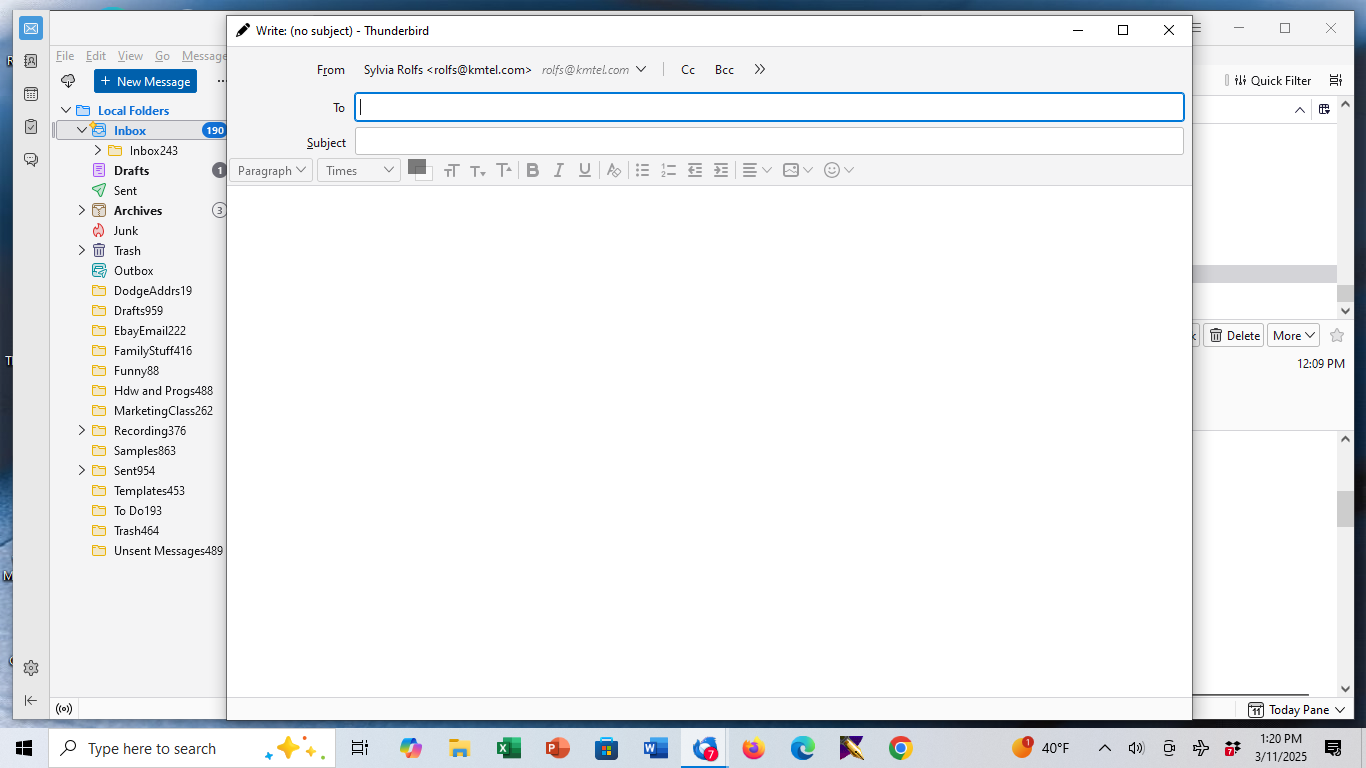This screenshot has width=1366, height=768.
Task: Click the smaller font size icon
Action: click(478, 171)
